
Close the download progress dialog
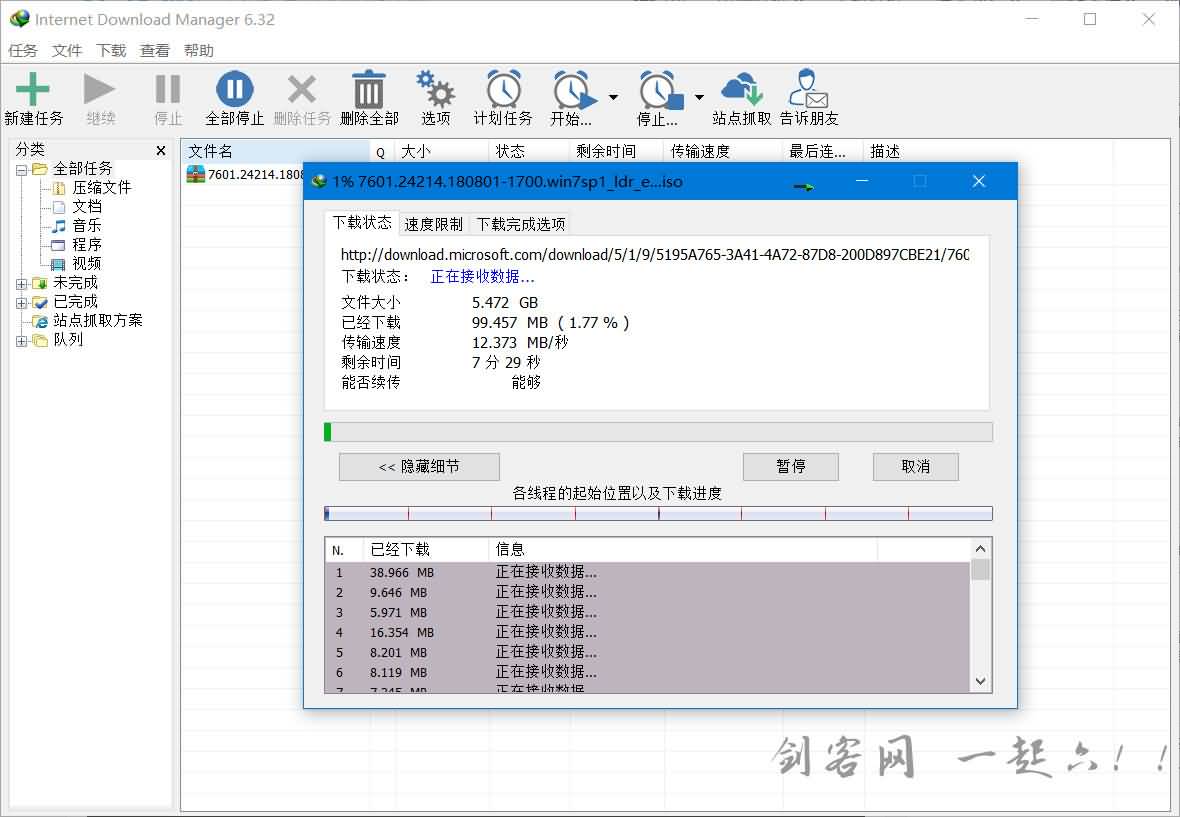978,181
